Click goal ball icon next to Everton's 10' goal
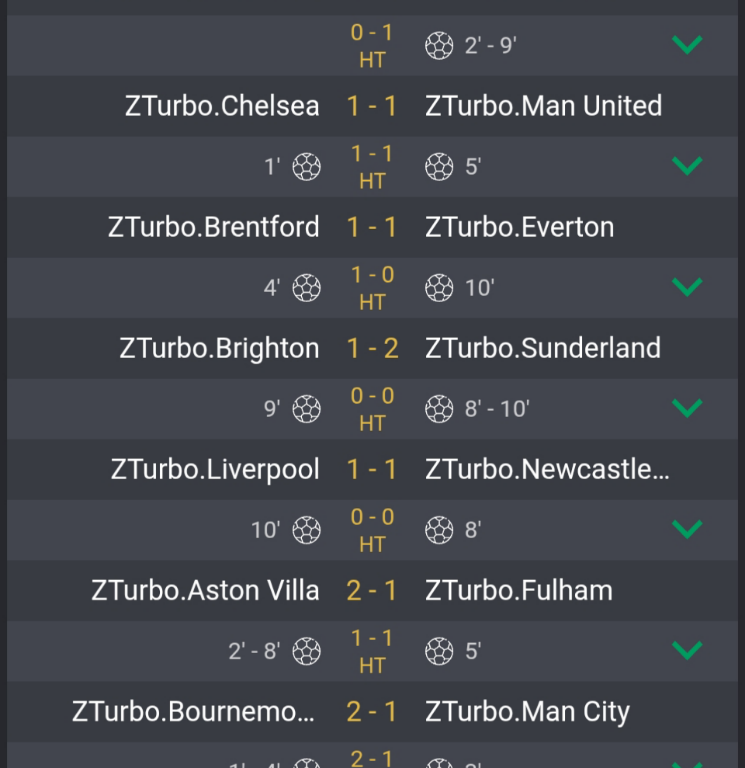 pyautogui.click(x=439, y=288)
